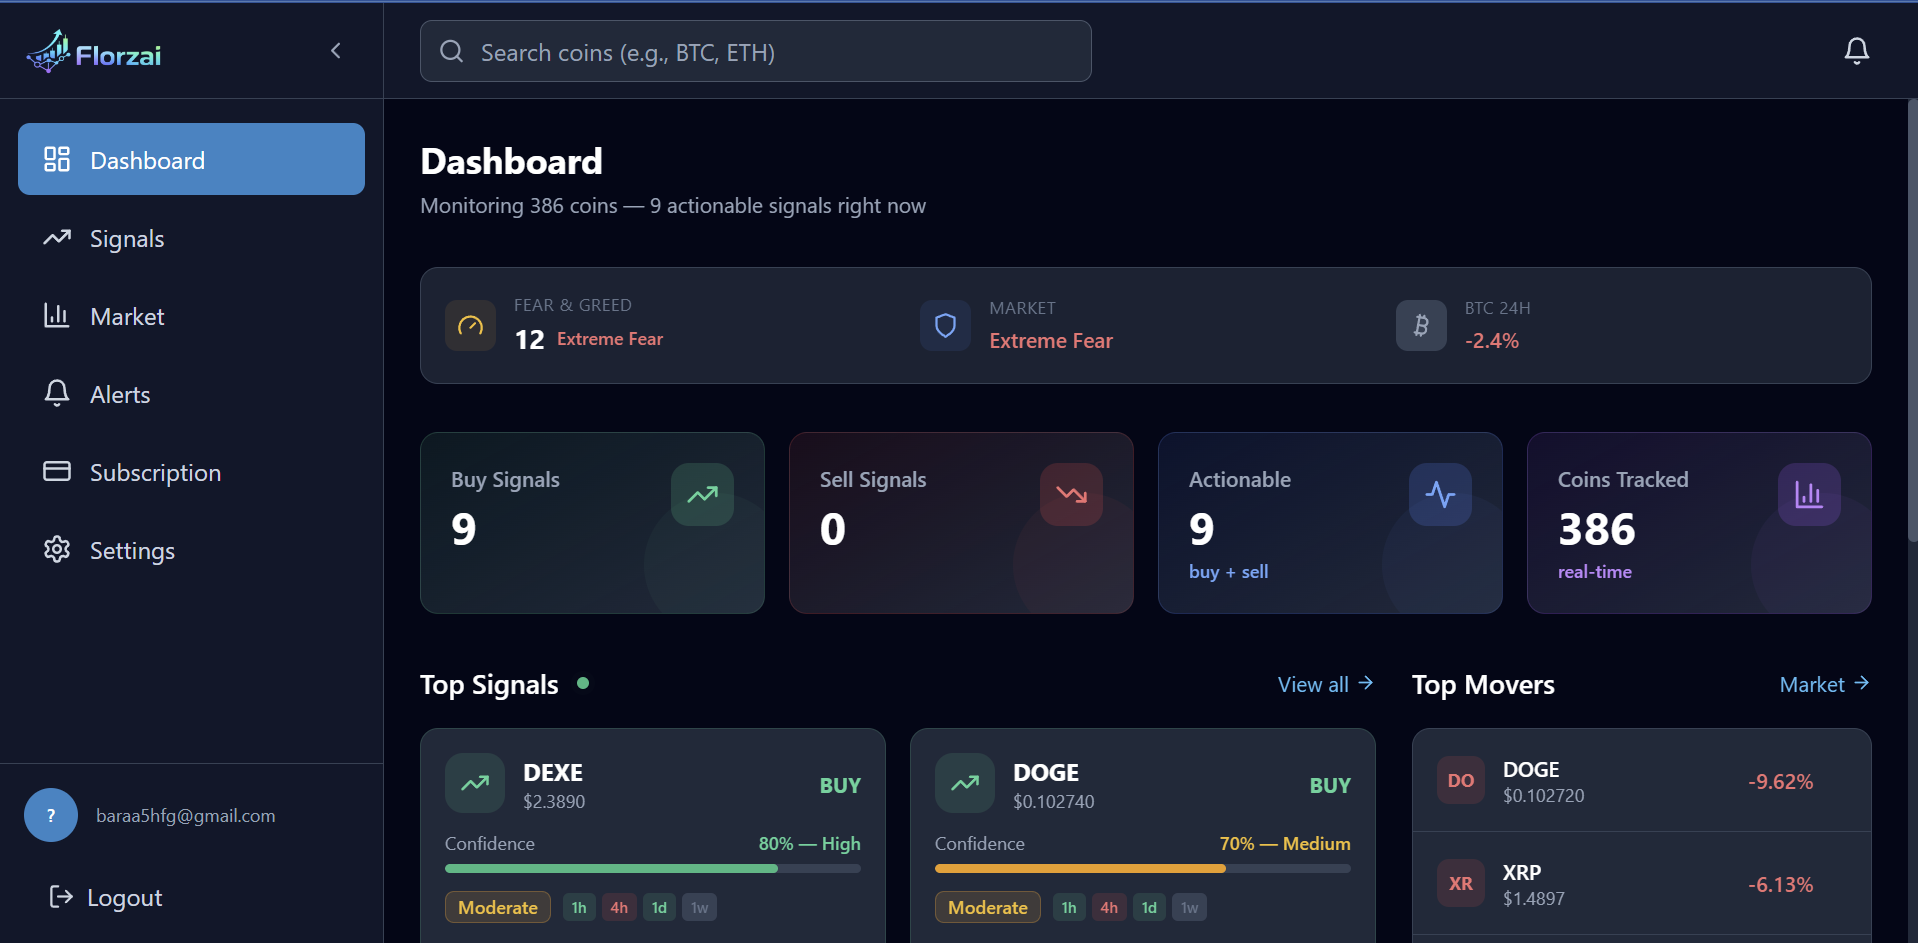
Task: Select the Market chart icon in sidebar
Action: tap(57, 316)
